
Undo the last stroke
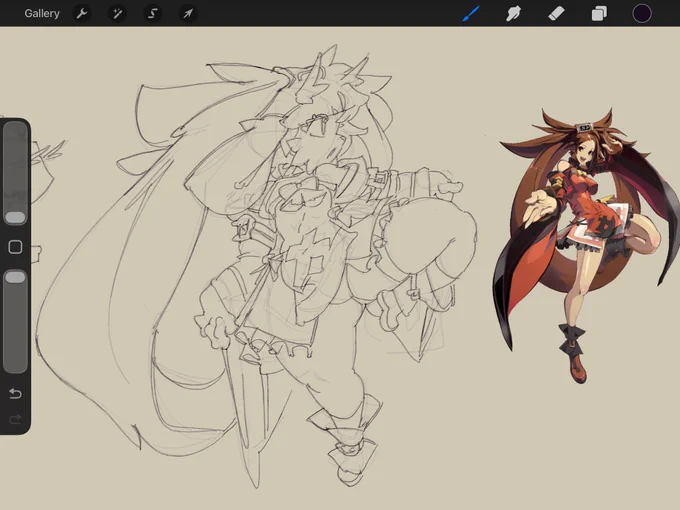click(x=15, y=394)
